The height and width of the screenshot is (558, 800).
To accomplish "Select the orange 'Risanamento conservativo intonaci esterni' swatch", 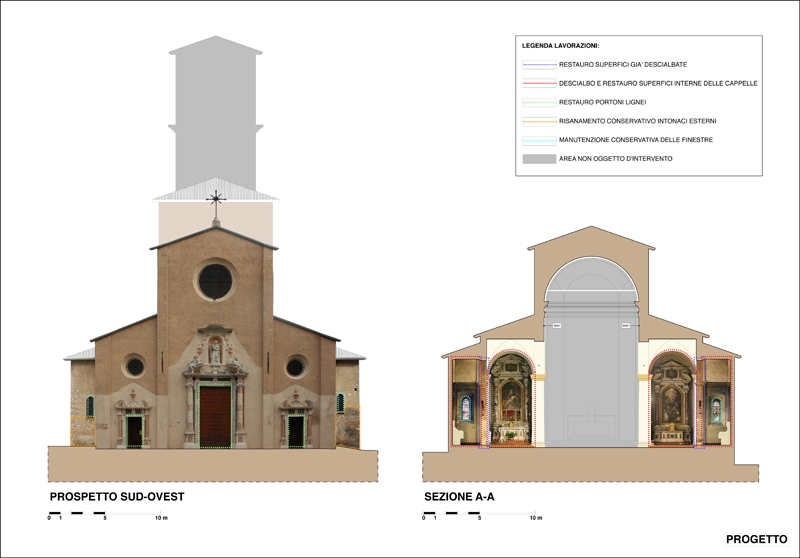I will [x=540, y=121].
